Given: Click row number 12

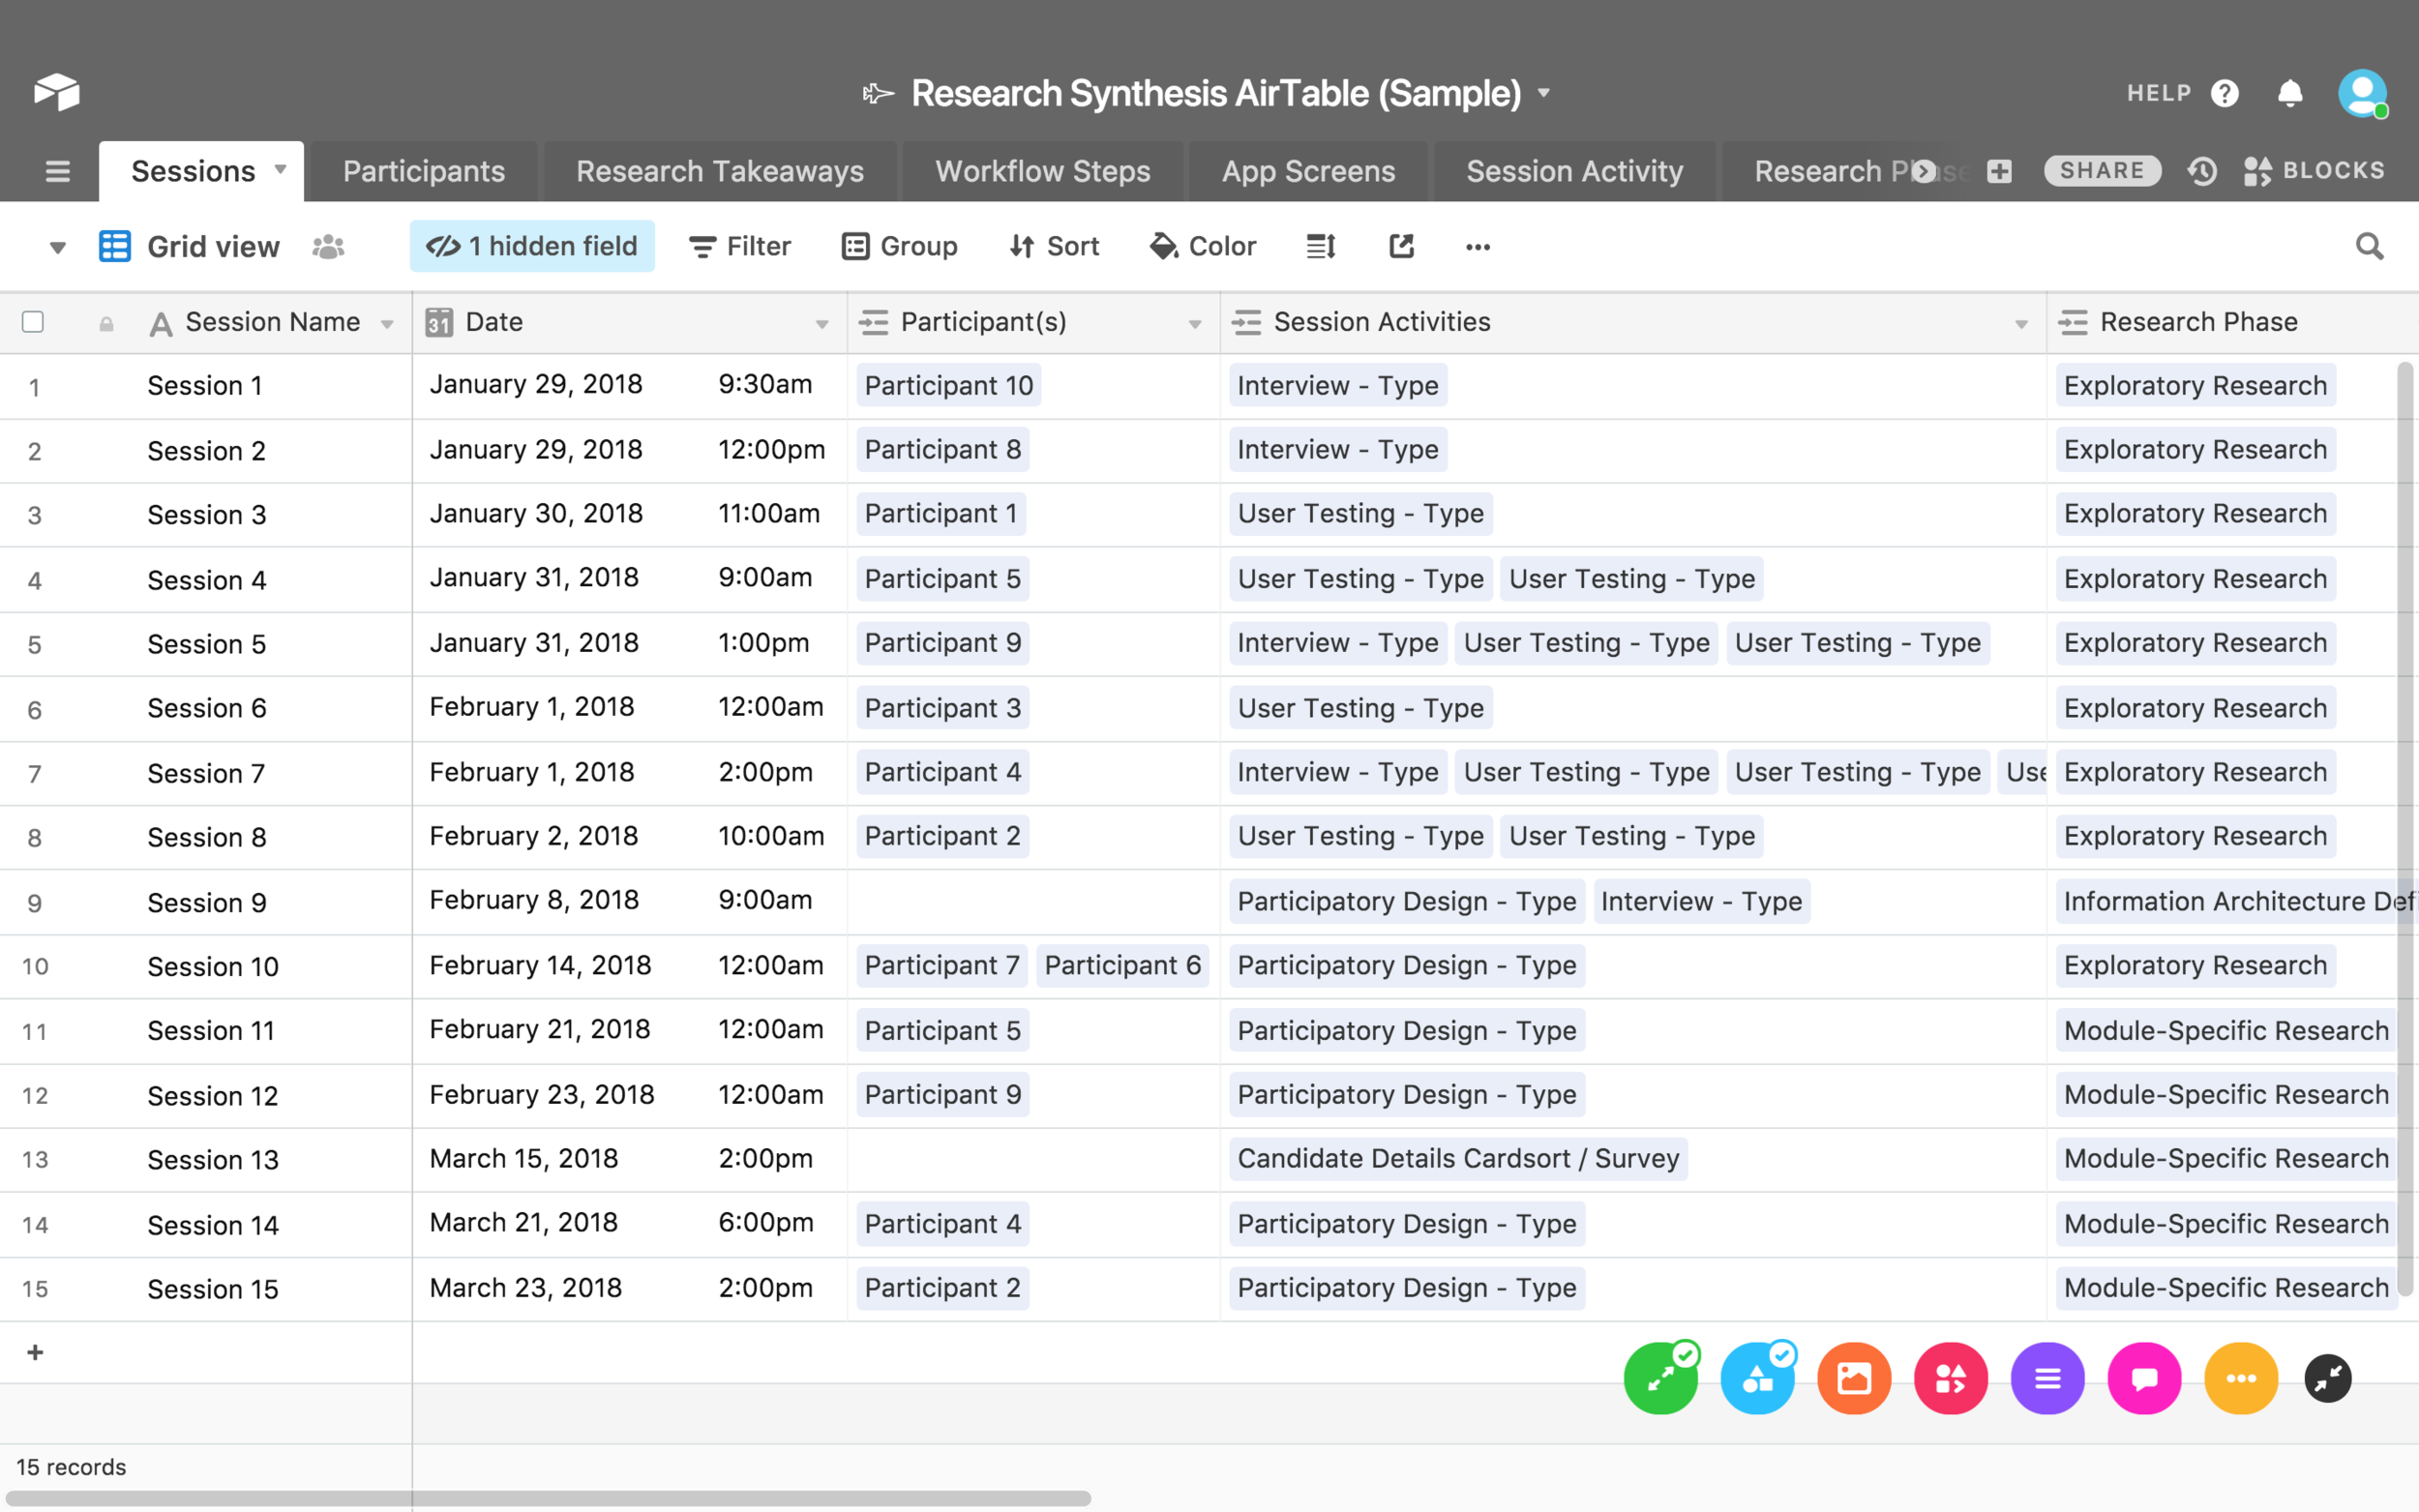Looking at the screenshot, I should [35, 1095].
